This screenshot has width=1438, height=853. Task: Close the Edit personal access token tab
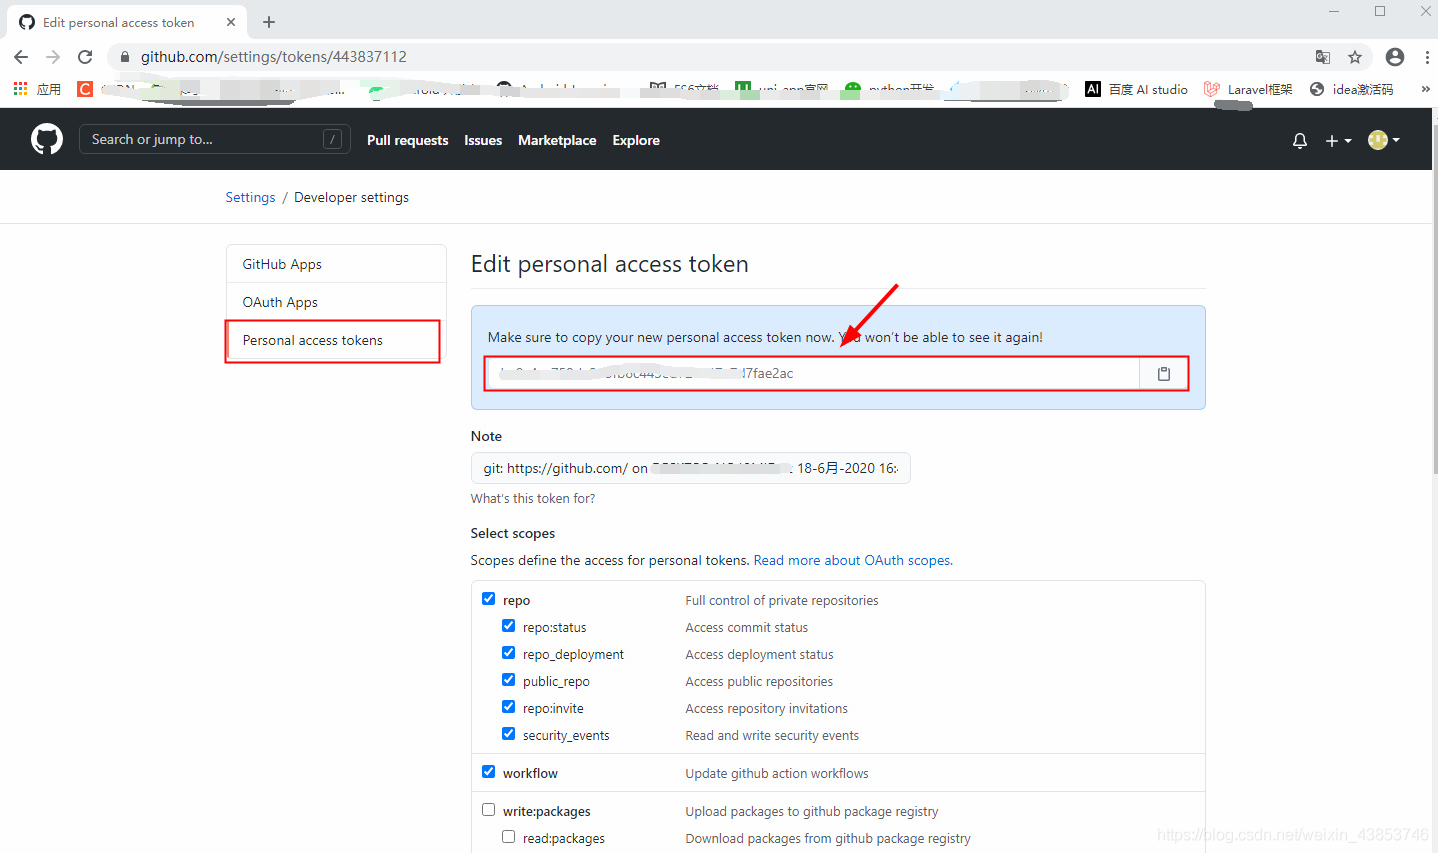point(231,22)
